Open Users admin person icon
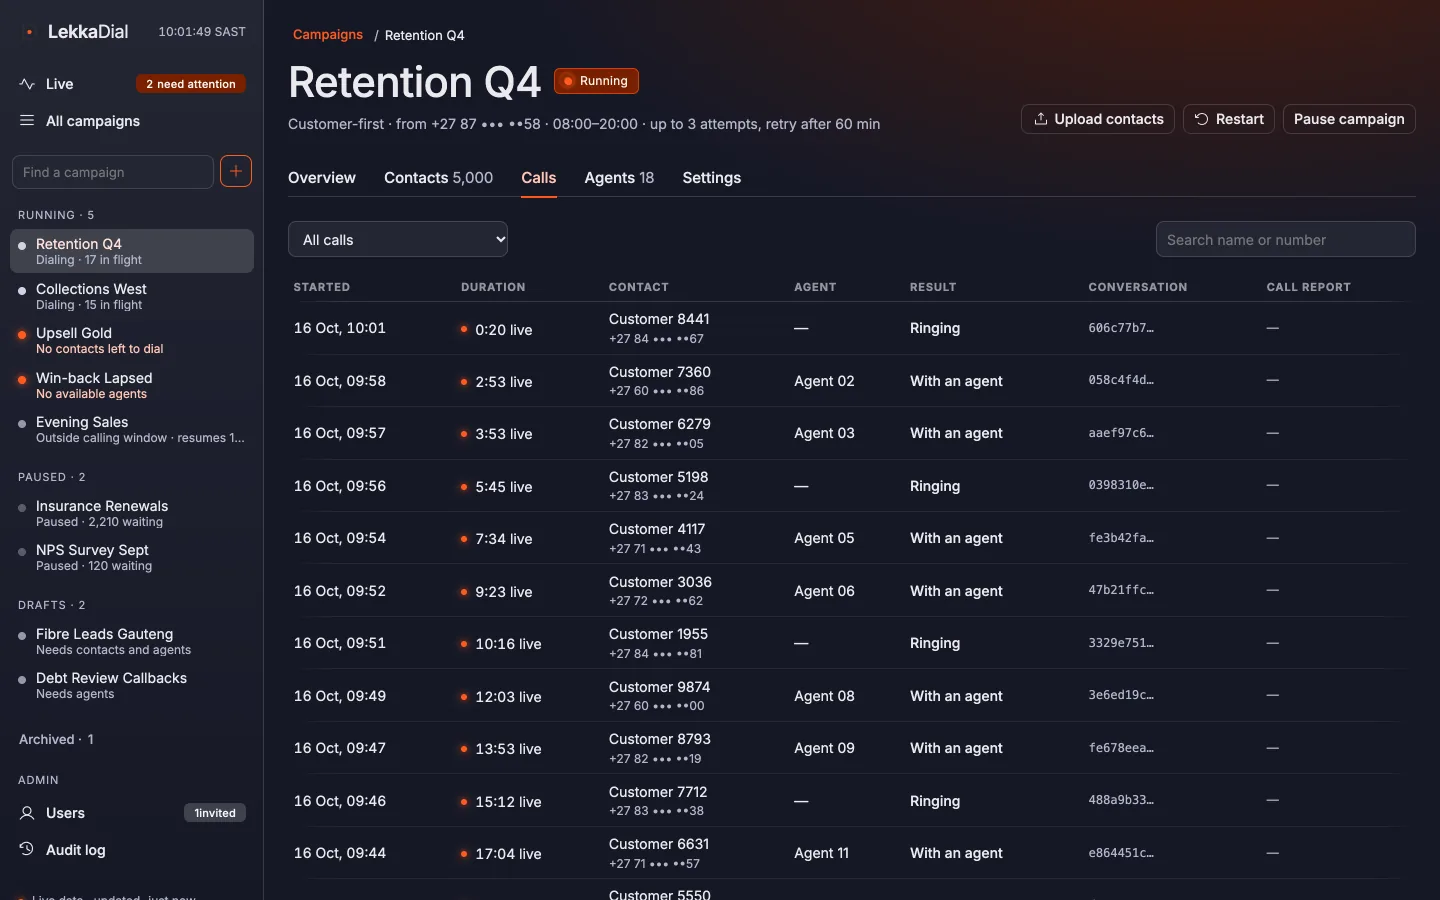The image size is (1440, 900). tap(27, 813)
